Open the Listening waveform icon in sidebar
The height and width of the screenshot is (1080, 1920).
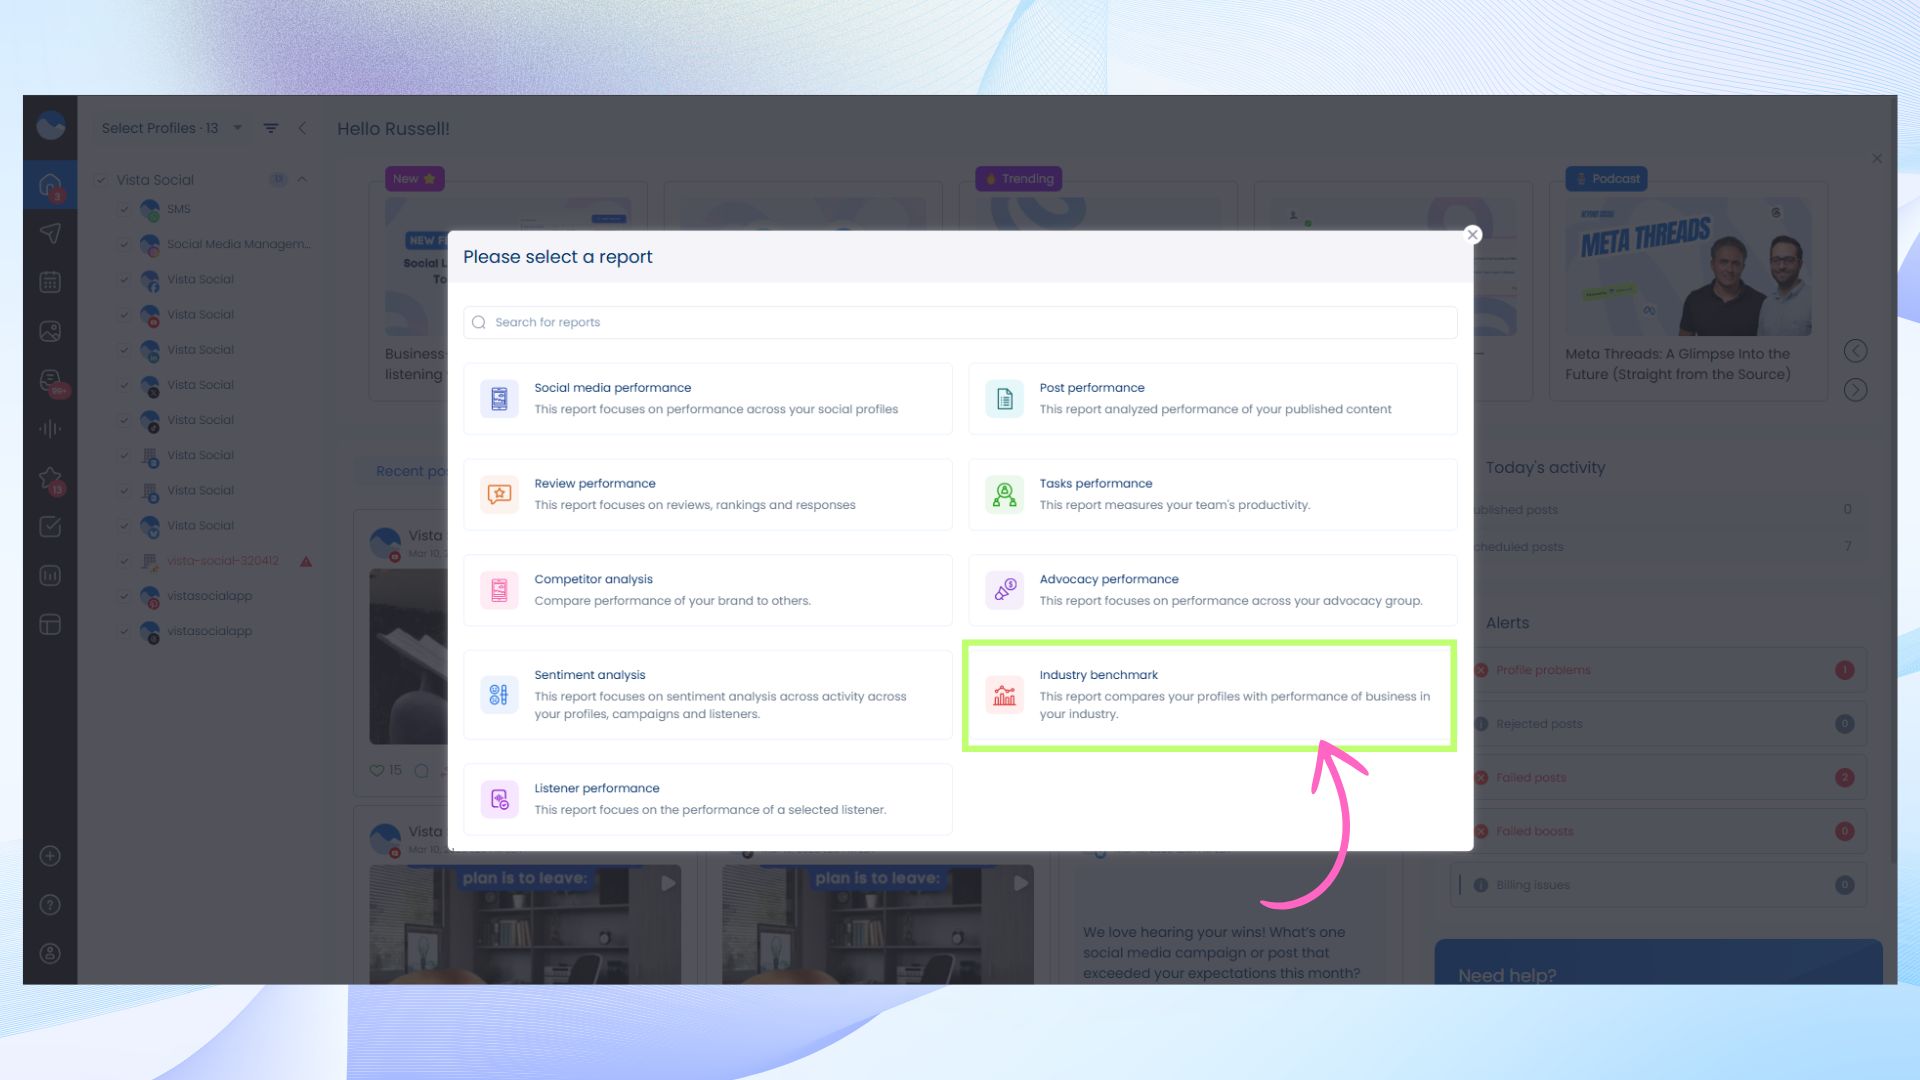[x=50, y=429]
